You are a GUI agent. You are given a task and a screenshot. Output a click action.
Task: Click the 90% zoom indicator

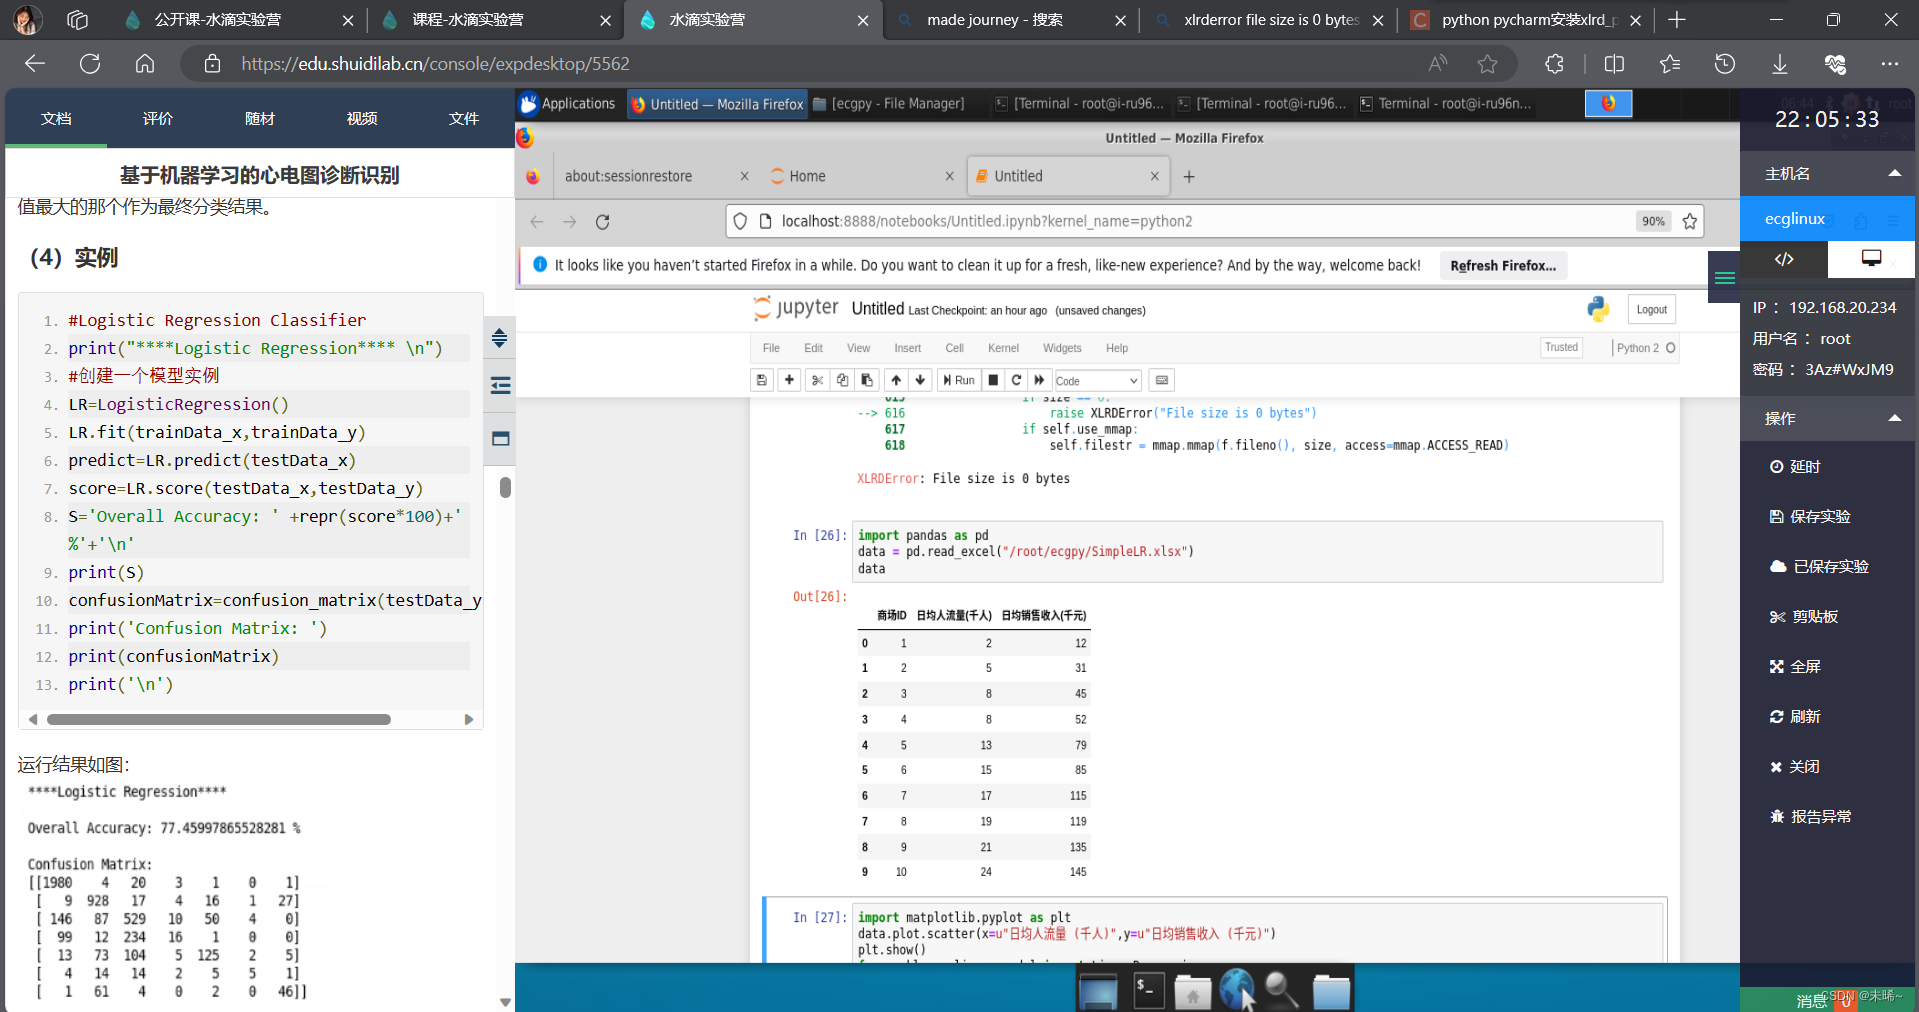[1653, 221]
